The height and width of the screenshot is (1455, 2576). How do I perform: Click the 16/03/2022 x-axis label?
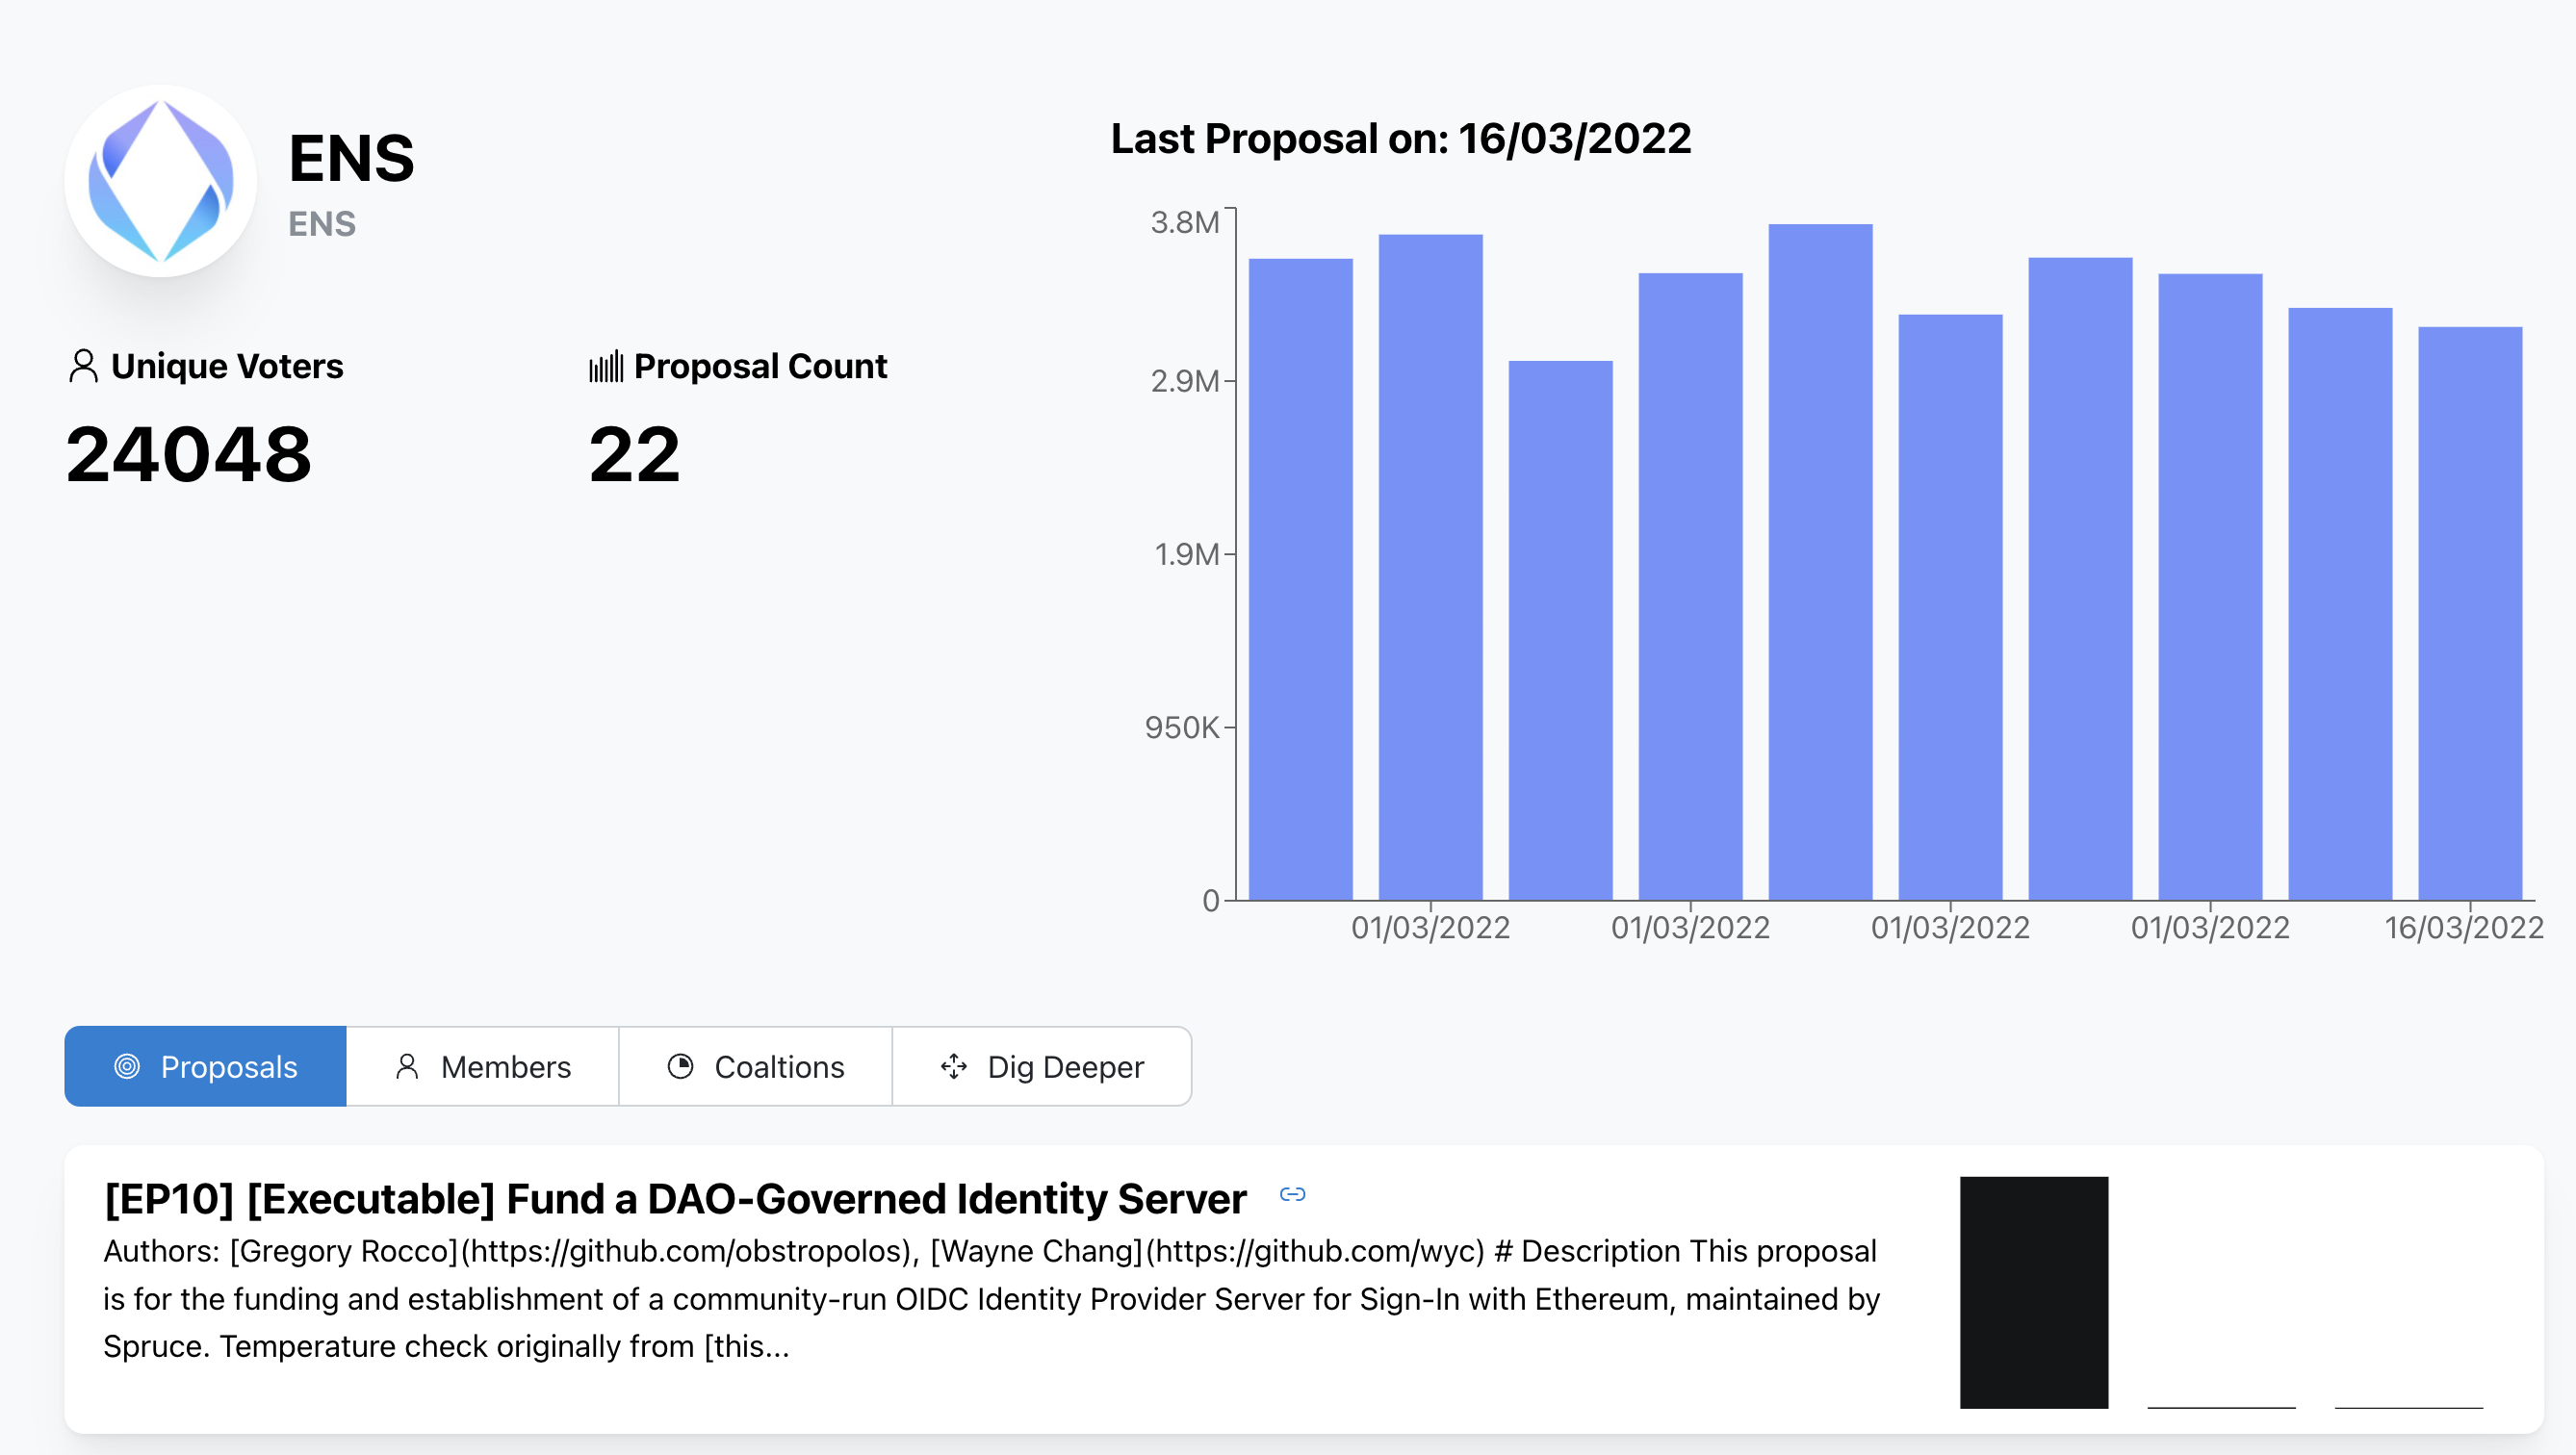(x=2464, y=927)
